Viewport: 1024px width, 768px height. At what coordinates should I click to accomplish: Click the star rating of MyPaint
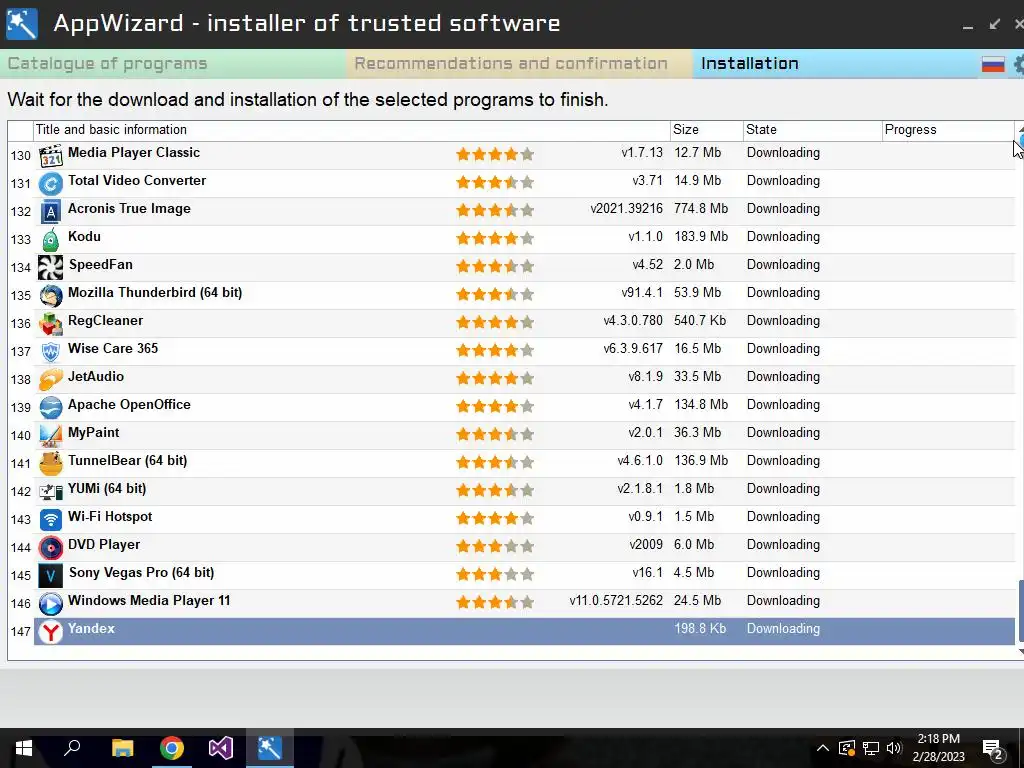[x=495, y=434]
